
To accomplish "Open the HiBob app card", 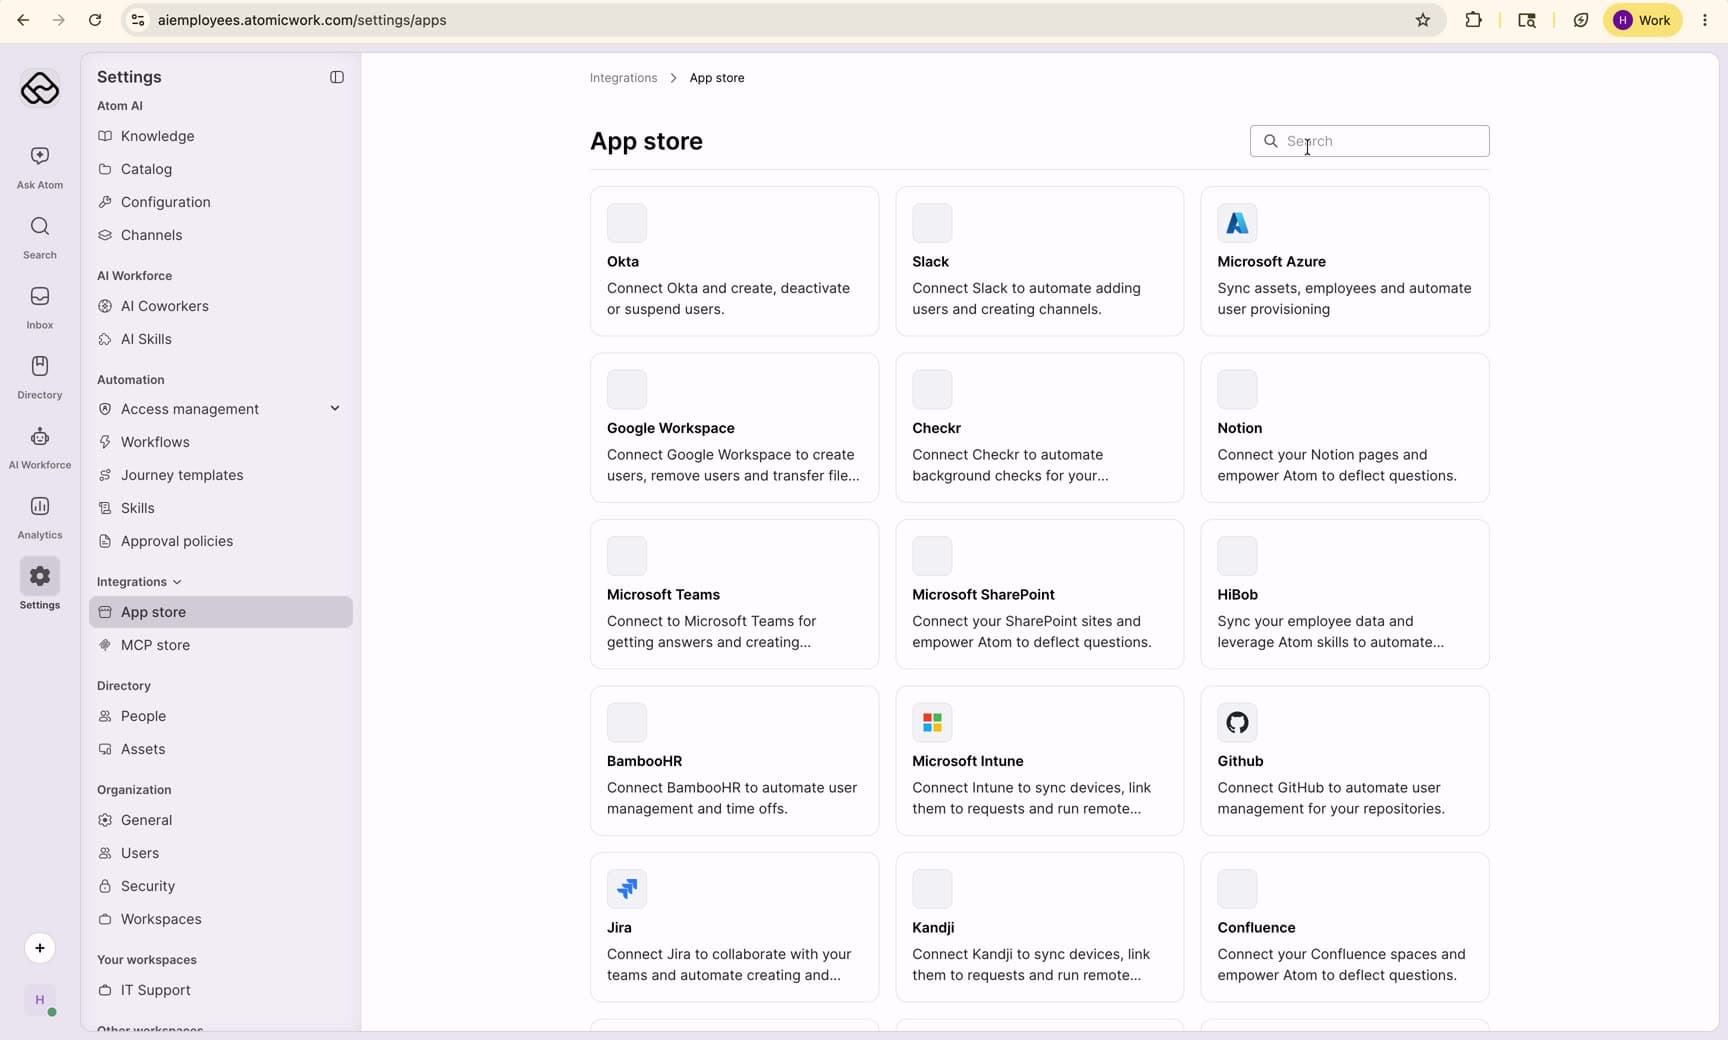I will pyautogui.click(x=1344, y=594).
